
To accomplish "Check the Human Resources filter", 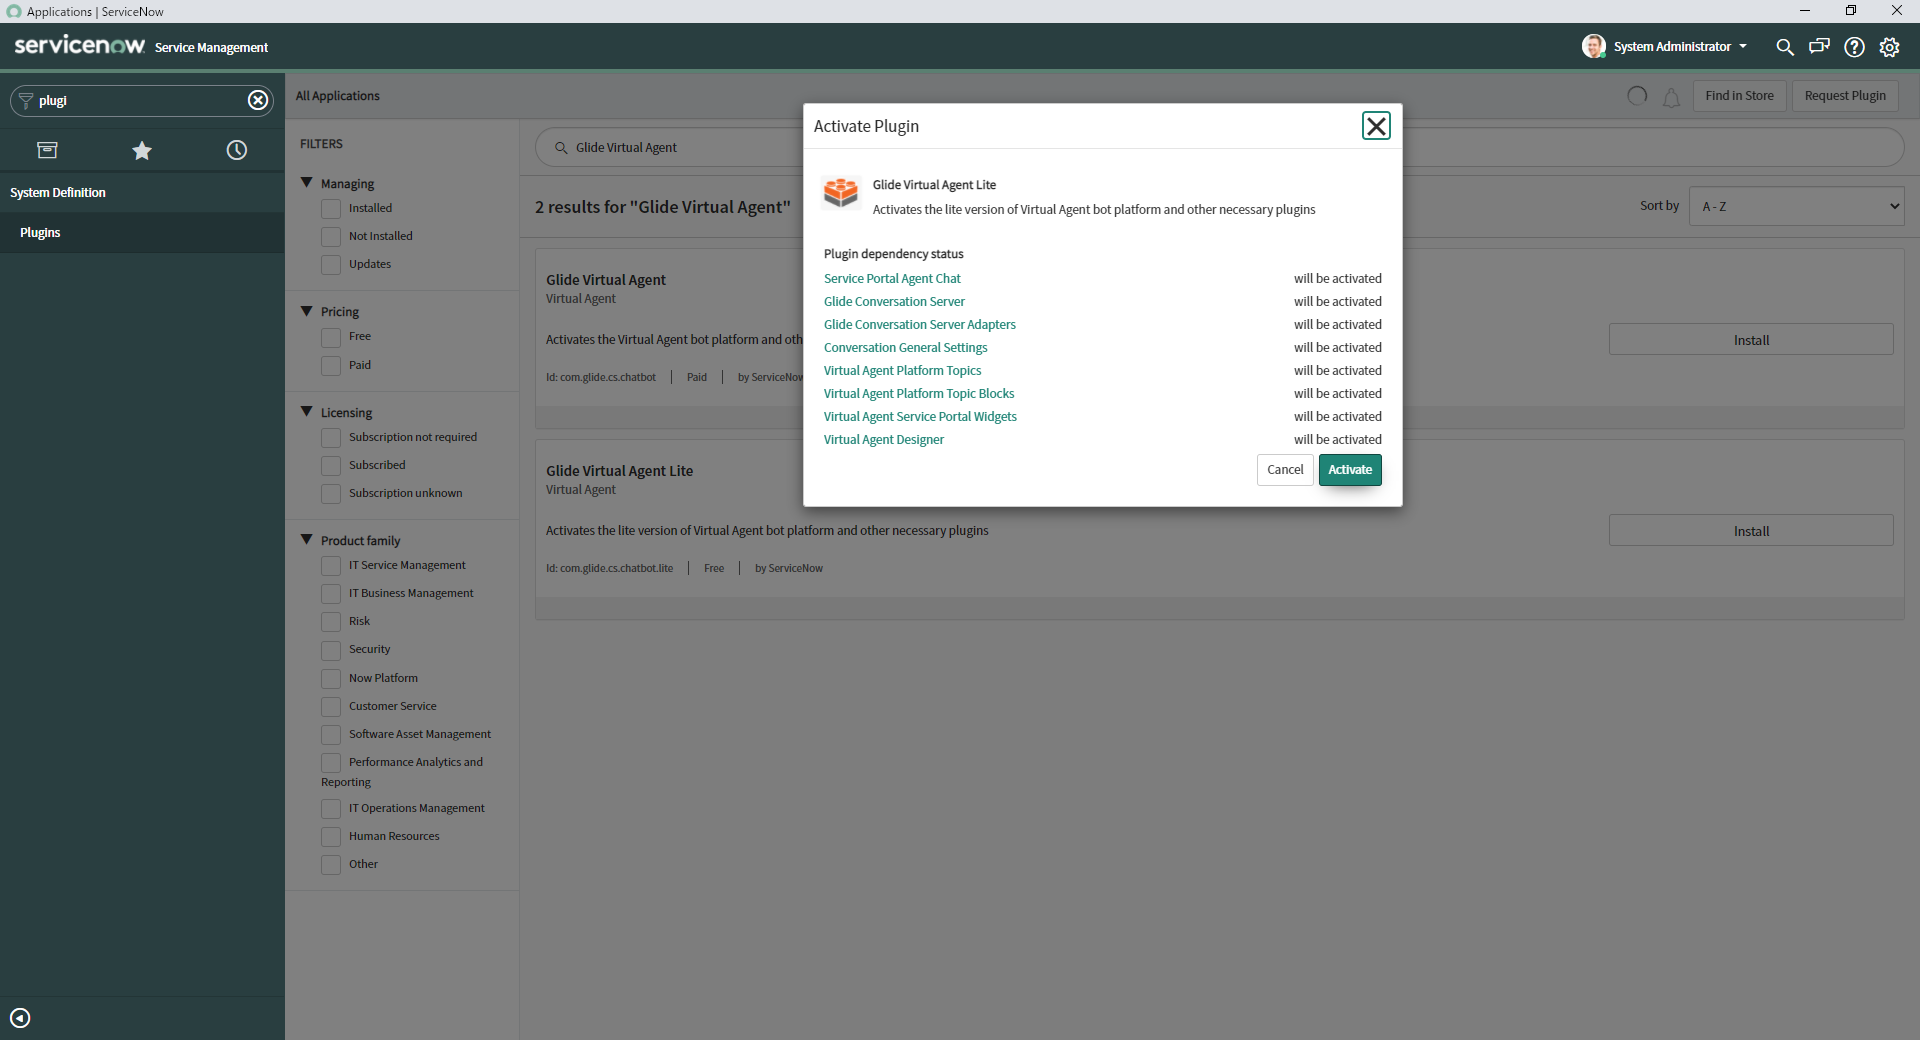I will coord(331,837).
